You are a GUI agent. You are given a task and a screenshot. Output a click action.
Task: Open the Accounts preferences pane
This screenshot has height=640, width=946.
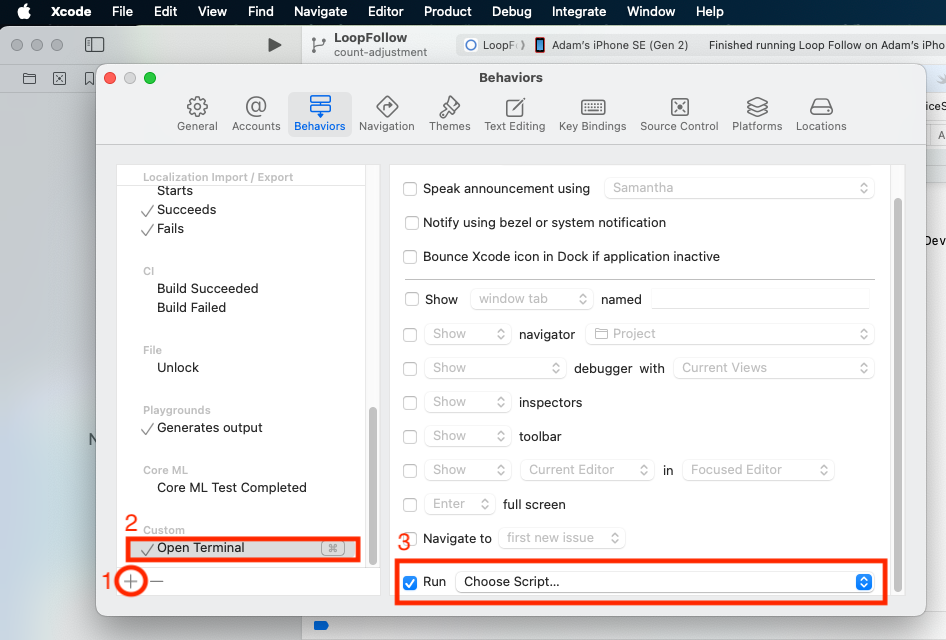(256, 113)
